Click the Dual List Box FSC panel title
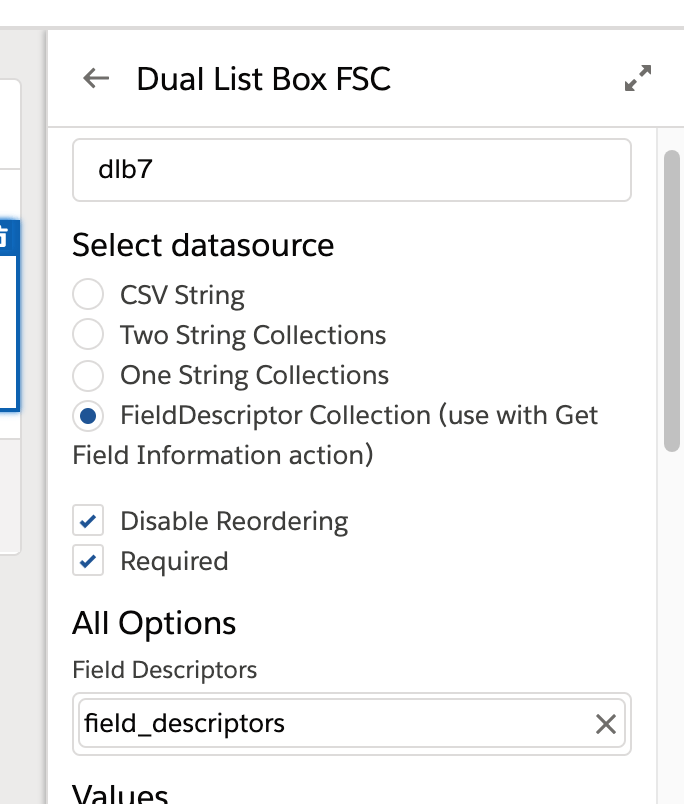The image size is (684, 804). pyautogui.click(x=263, y=78)
